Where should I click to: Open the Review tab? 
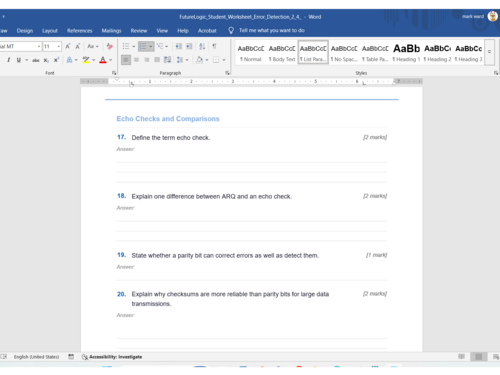click(x=139, y=30)
